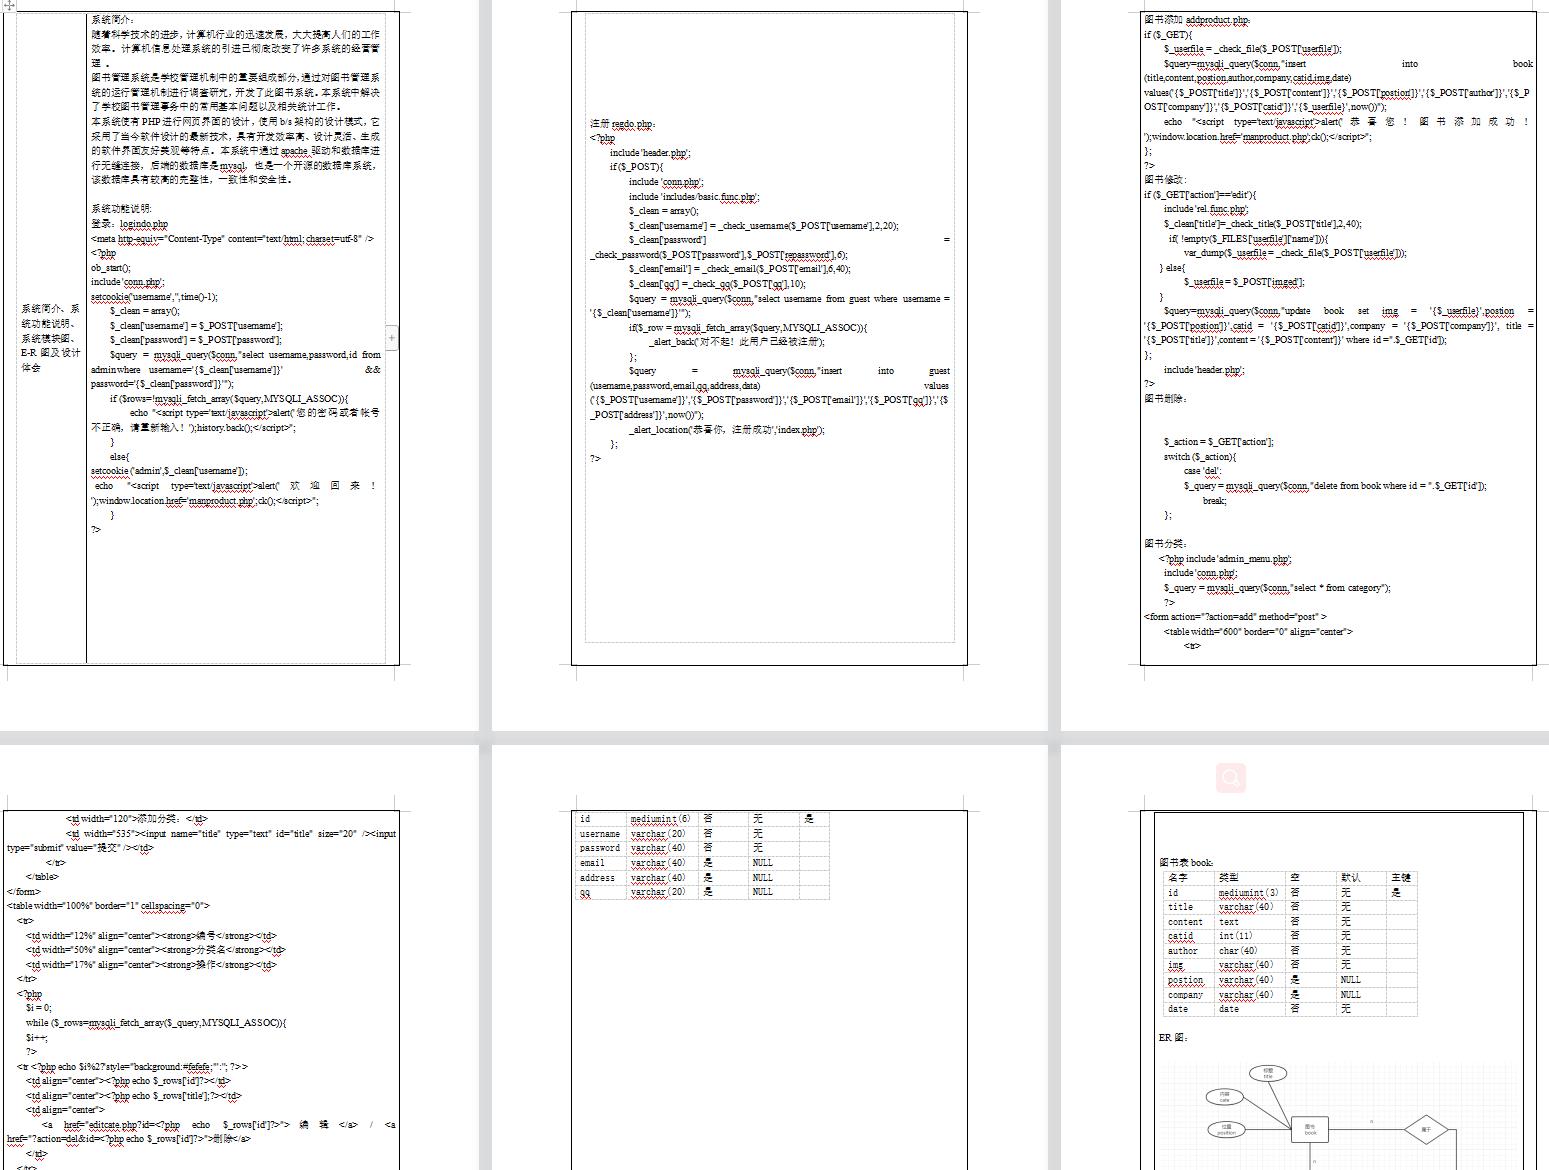The width and height of the screenshot is (1549, 1170).
Task: Click the 图书修改 heading
Action: (1165, 180)
